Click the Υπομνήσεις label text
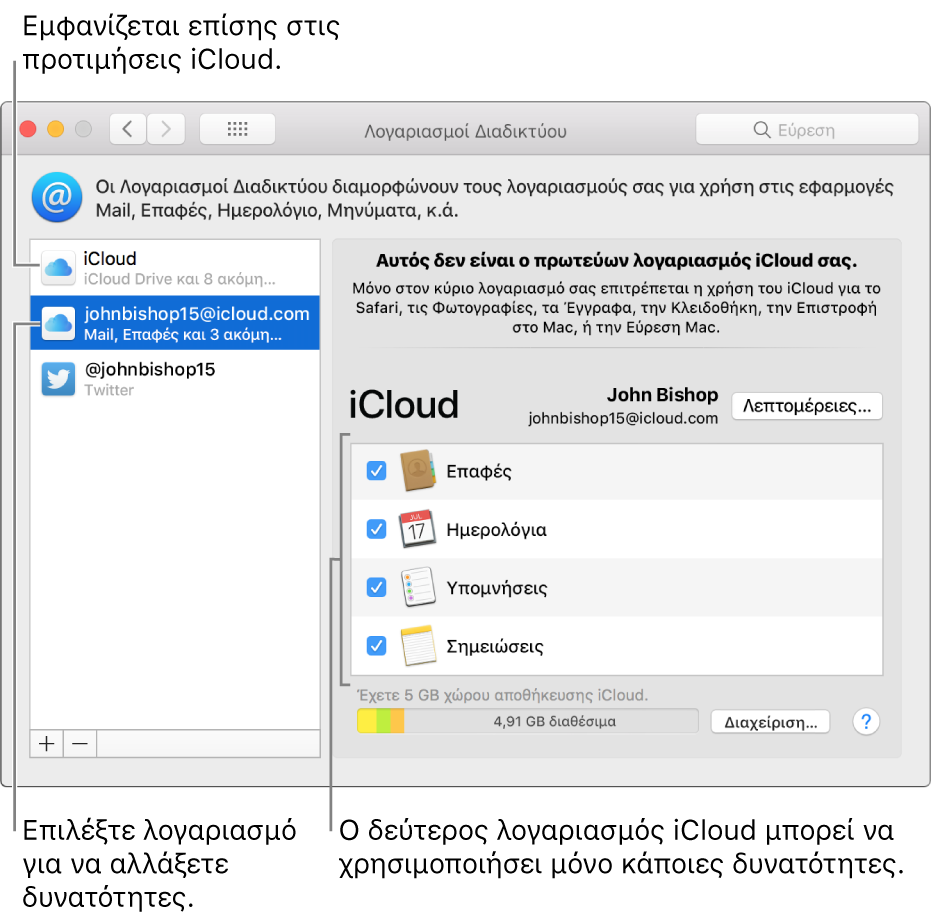Screen dimensions: 931x920 click(497, 588)
